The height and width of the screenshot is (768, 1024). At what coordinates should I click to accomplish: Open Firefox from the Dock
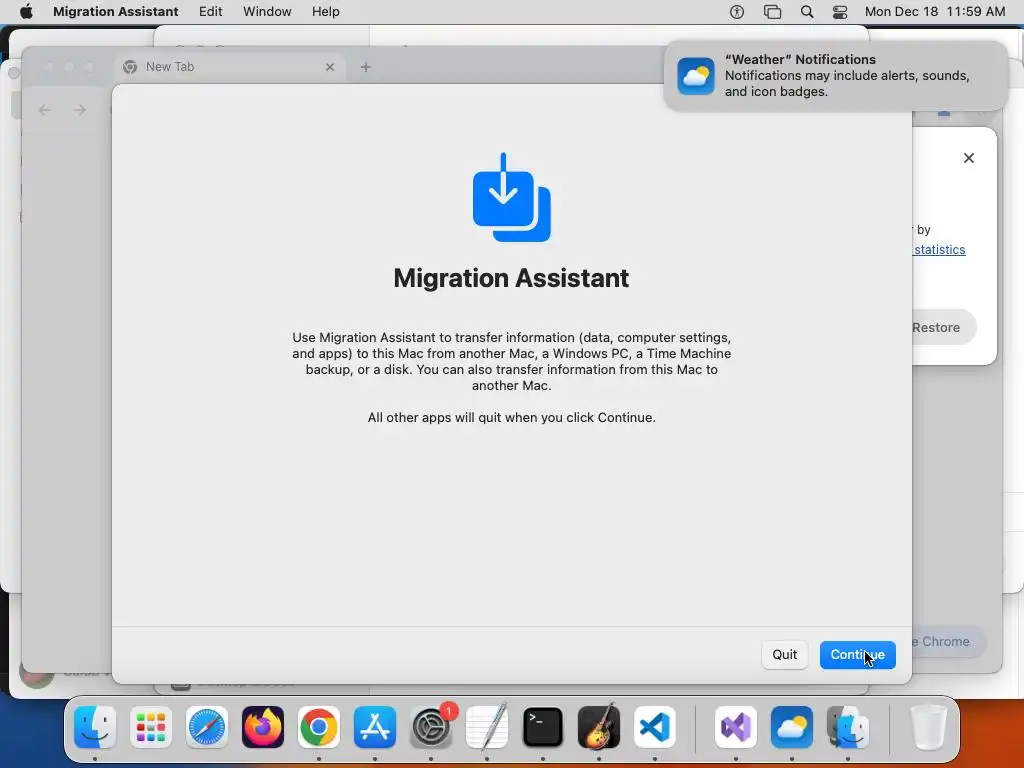(263, 727)
